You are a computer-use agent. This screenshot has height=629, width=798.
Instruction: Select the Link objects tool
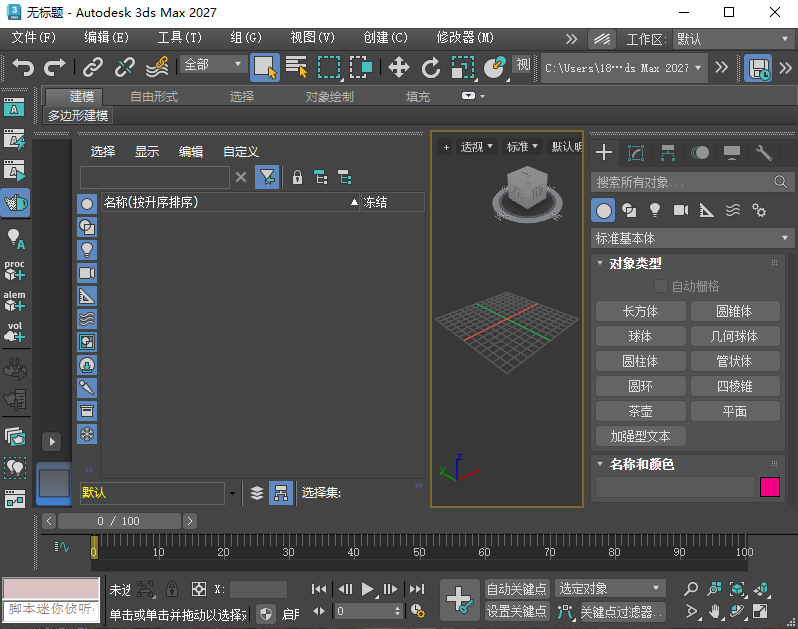tap(92, 67)
